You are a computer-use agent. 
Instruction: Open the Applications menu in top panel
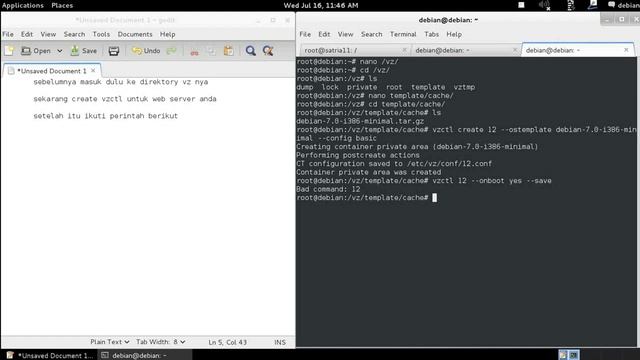click(x=22, y=5)
